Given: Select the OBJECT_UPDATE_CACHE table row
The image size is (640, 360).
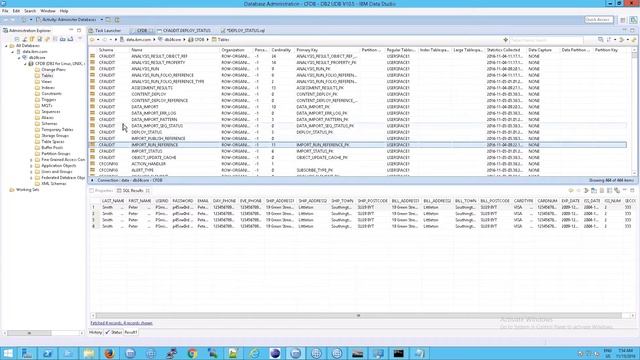Looking at the screenshot, I should point(357,158).
